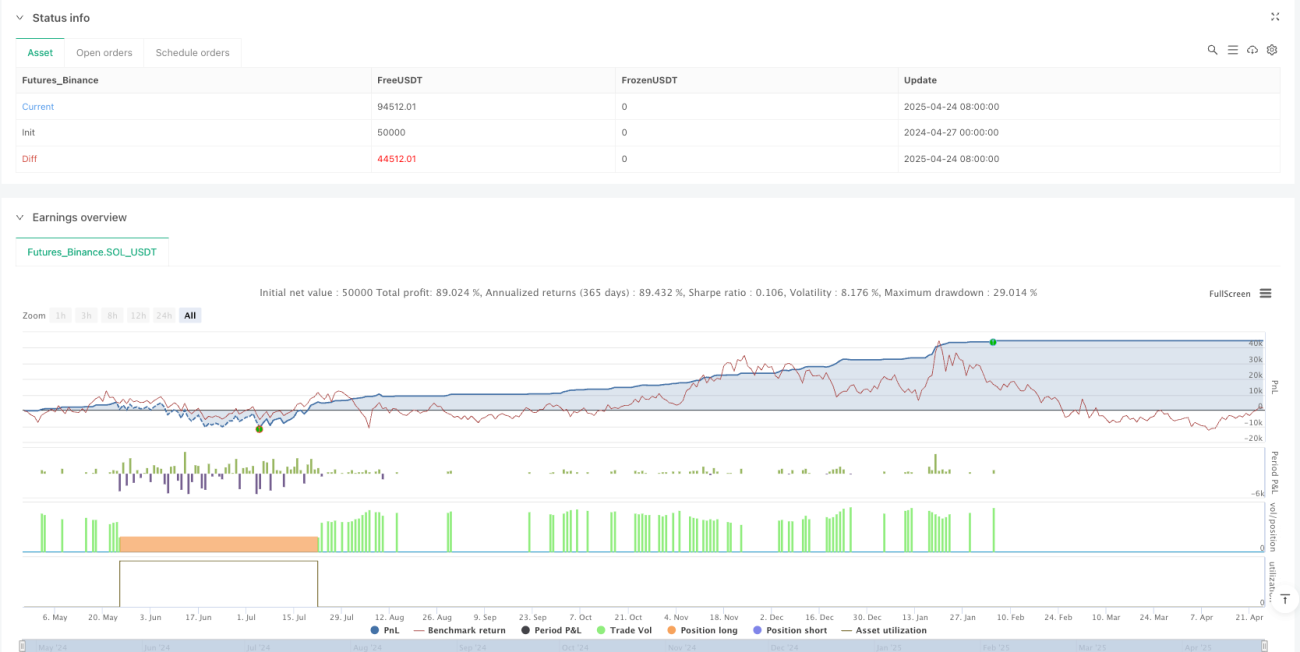Select the Futures_Binance.SOL_USDT tab

point(93,252)
